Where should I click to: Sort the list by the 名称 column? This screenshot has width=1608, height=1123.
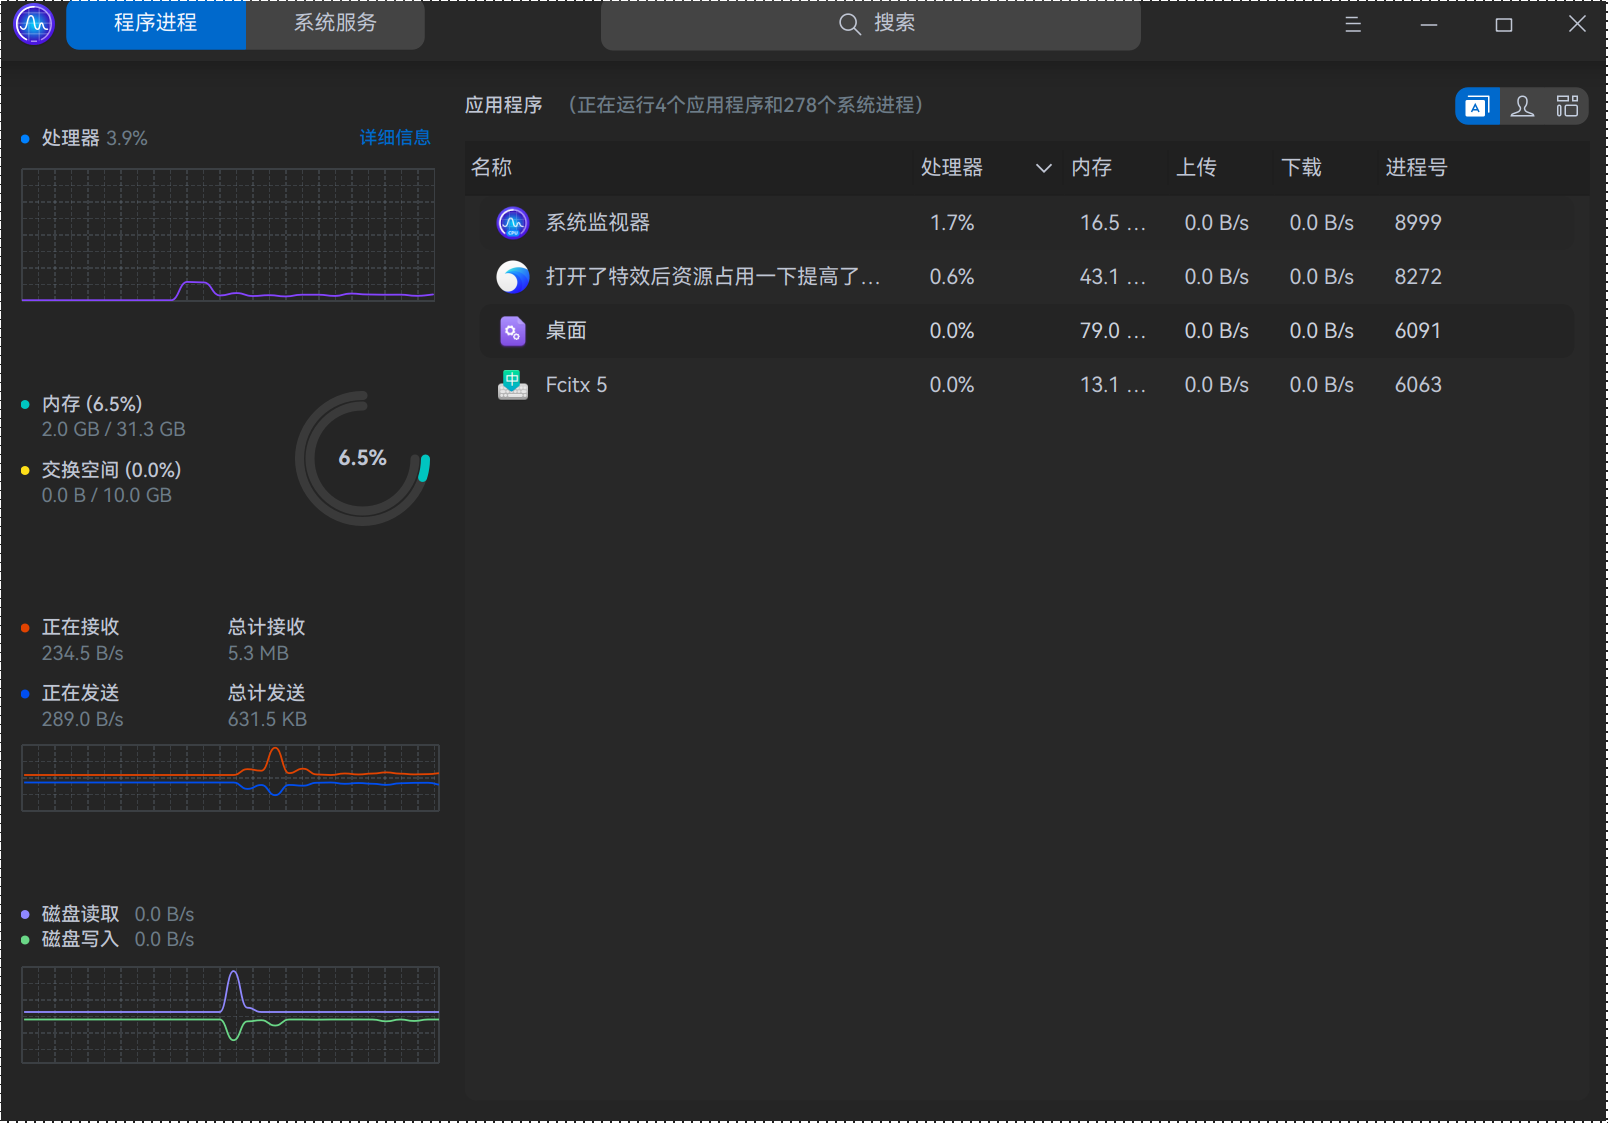coord(491,168)
